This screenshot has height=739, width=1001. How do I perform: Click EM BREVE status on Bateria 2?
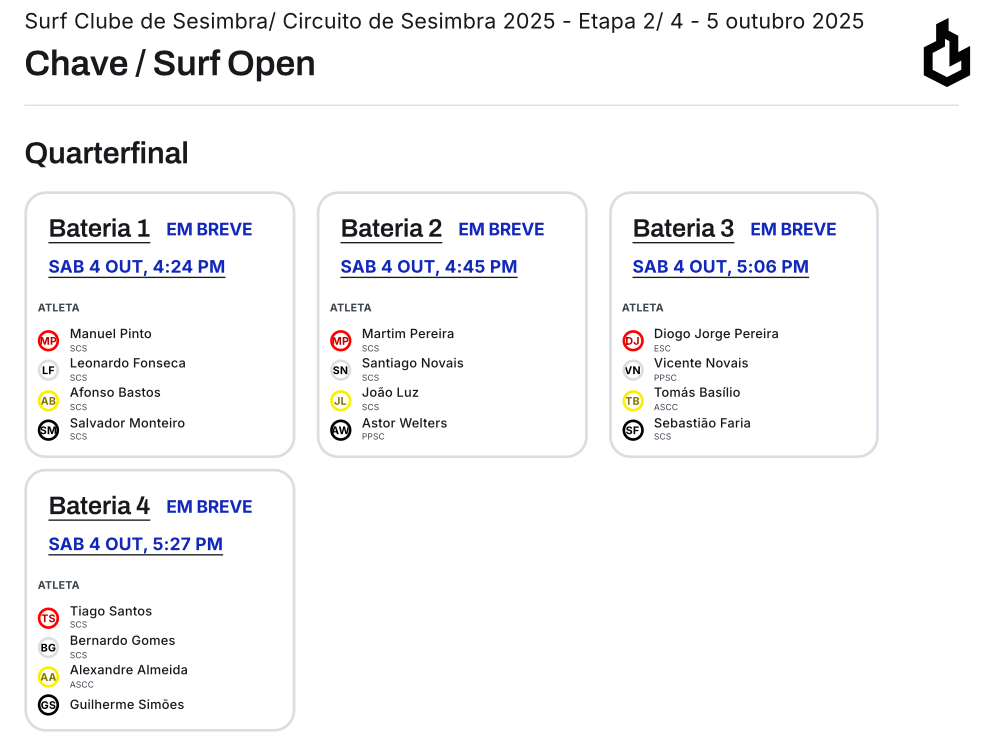[x=501, y=229]
